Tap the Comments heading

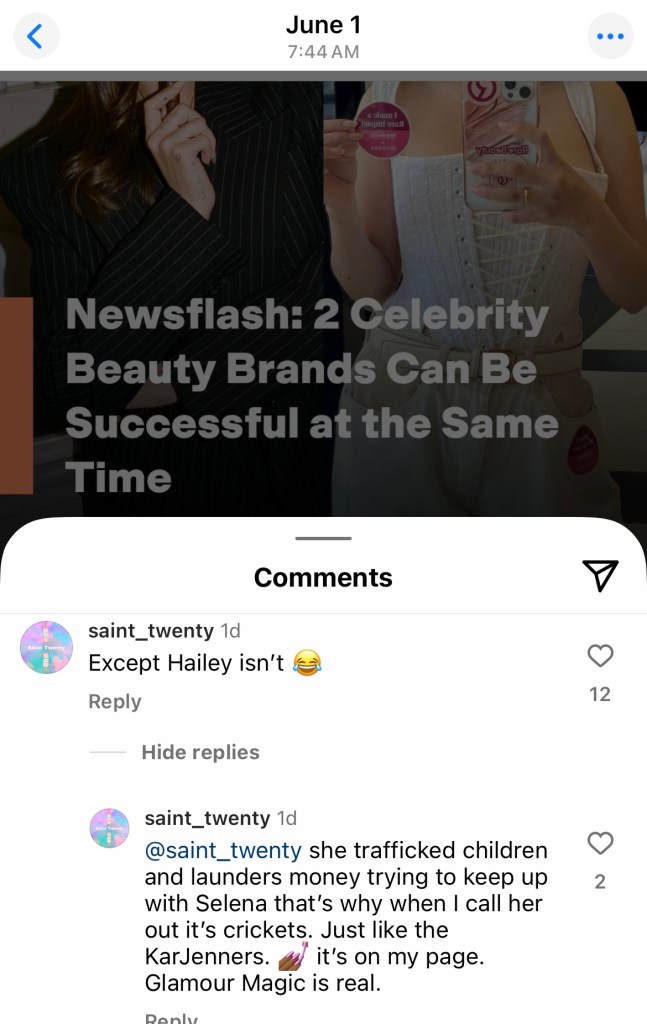[x=323, y=577]
